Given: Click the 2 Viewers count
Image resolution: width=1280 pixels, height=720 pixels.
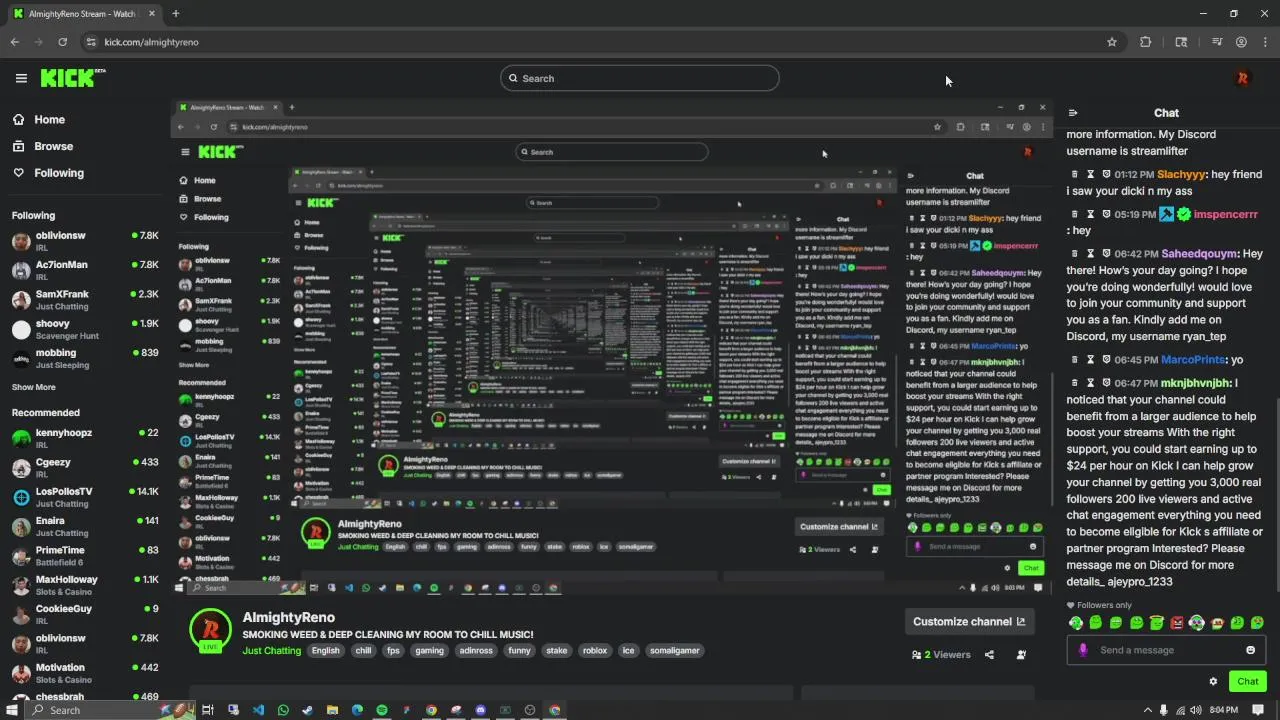Looking at the screenshot, I should click(x=941, y=655).
